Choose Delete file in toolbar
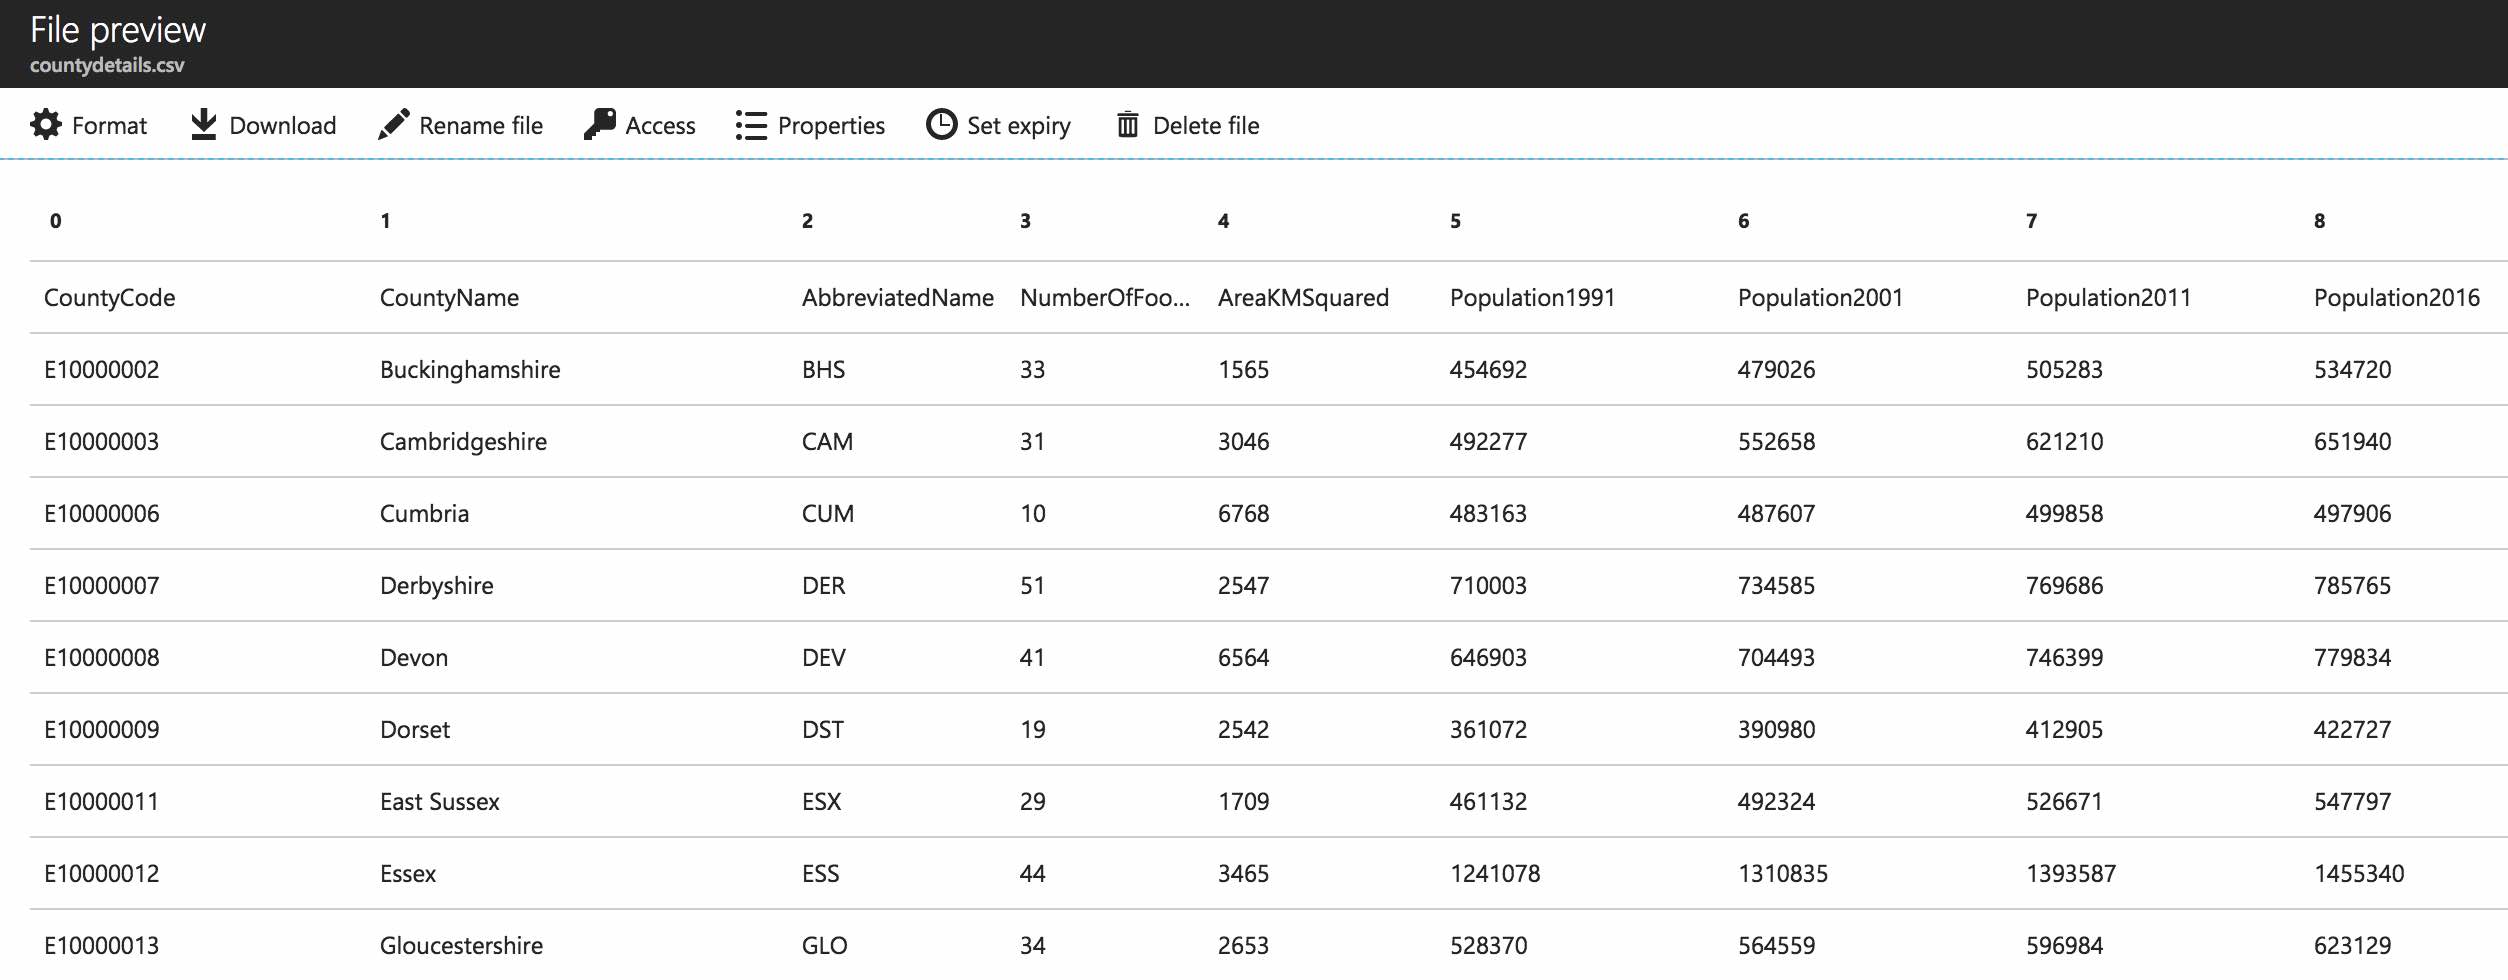2508x980 pixels. [x=1205, y=126]
